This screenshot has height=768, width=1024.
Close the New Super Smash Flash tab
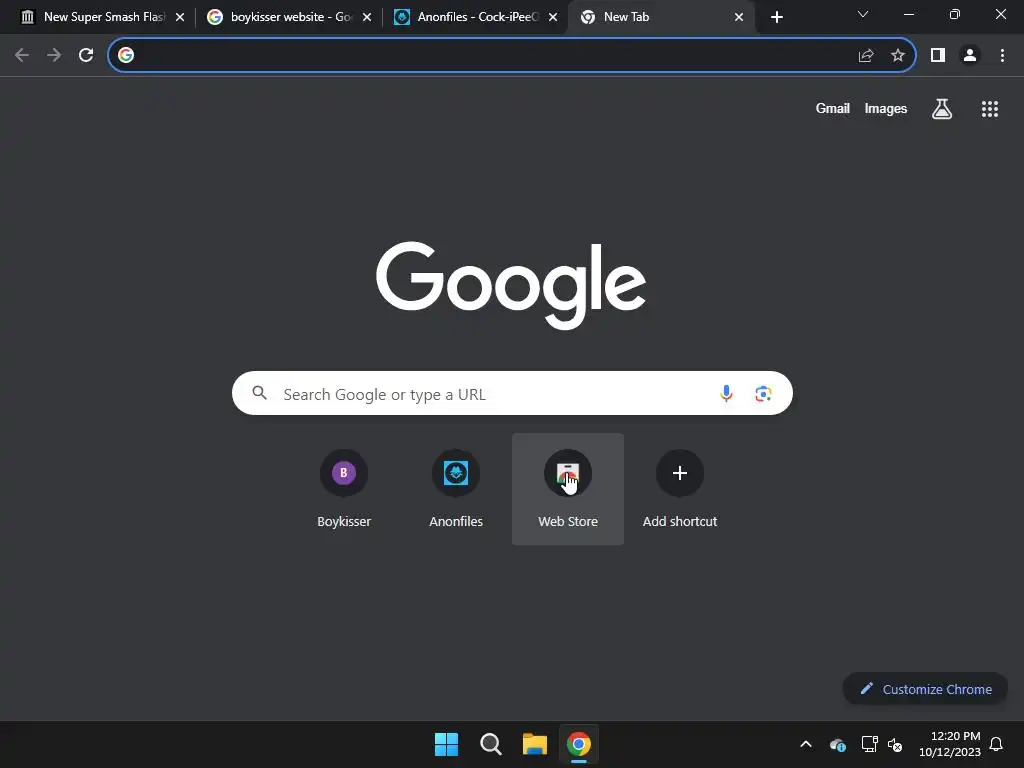pos(180,17)
